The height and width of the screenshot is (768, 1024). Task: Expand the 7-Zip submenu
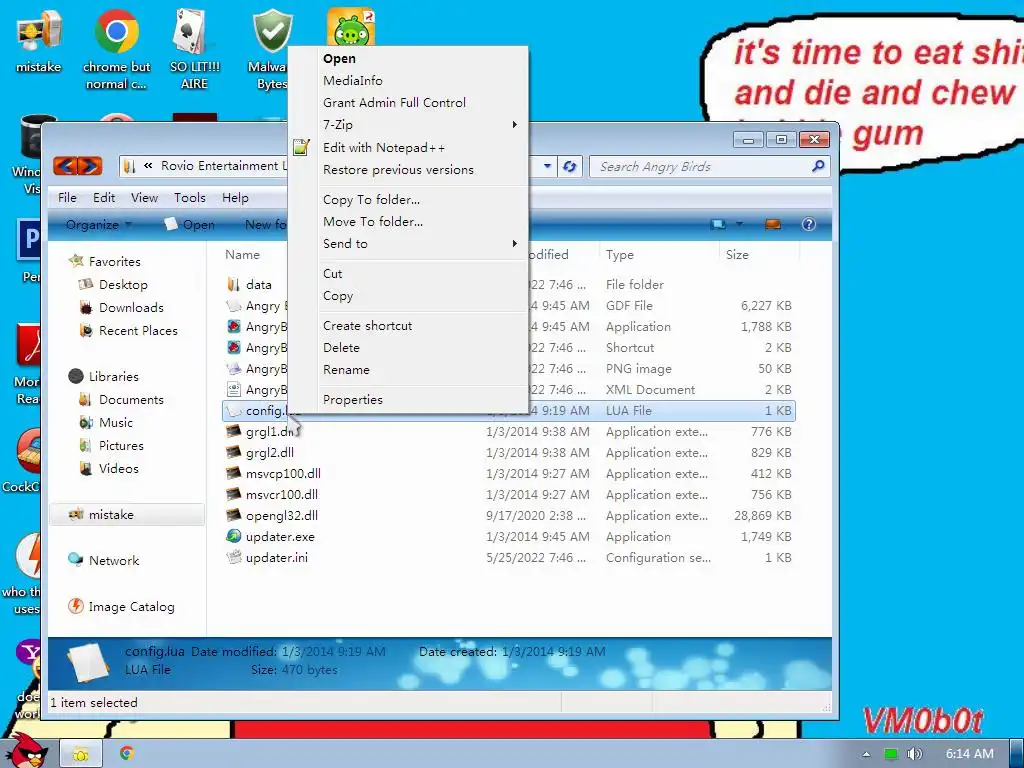(408, 125)
